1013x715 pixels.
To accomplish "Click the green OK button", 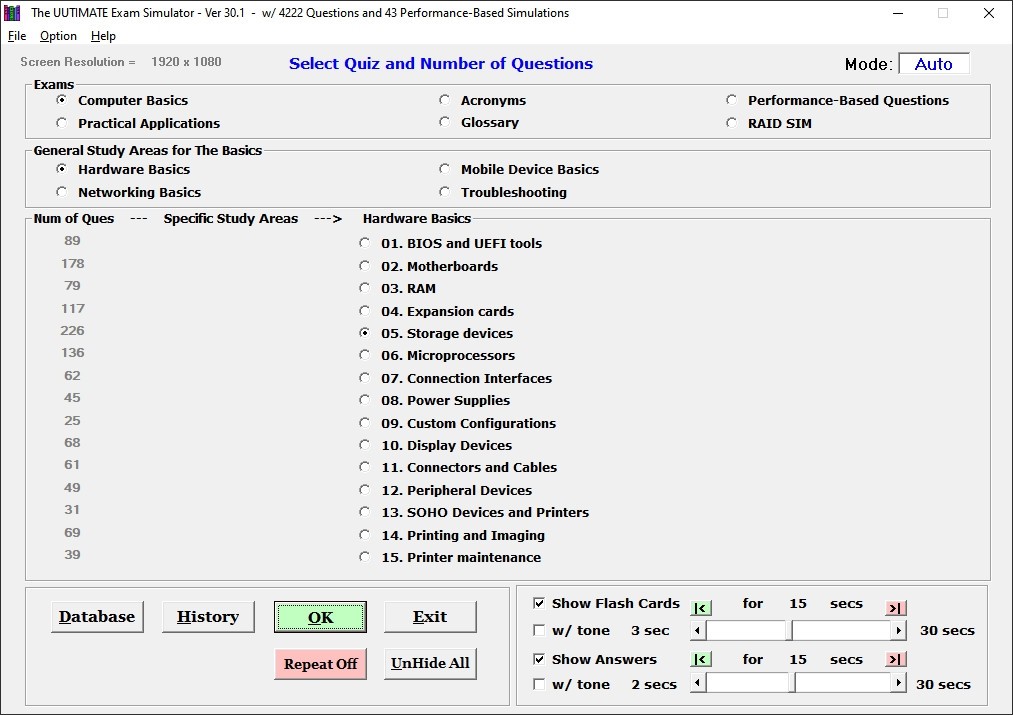I will point(320,617).
